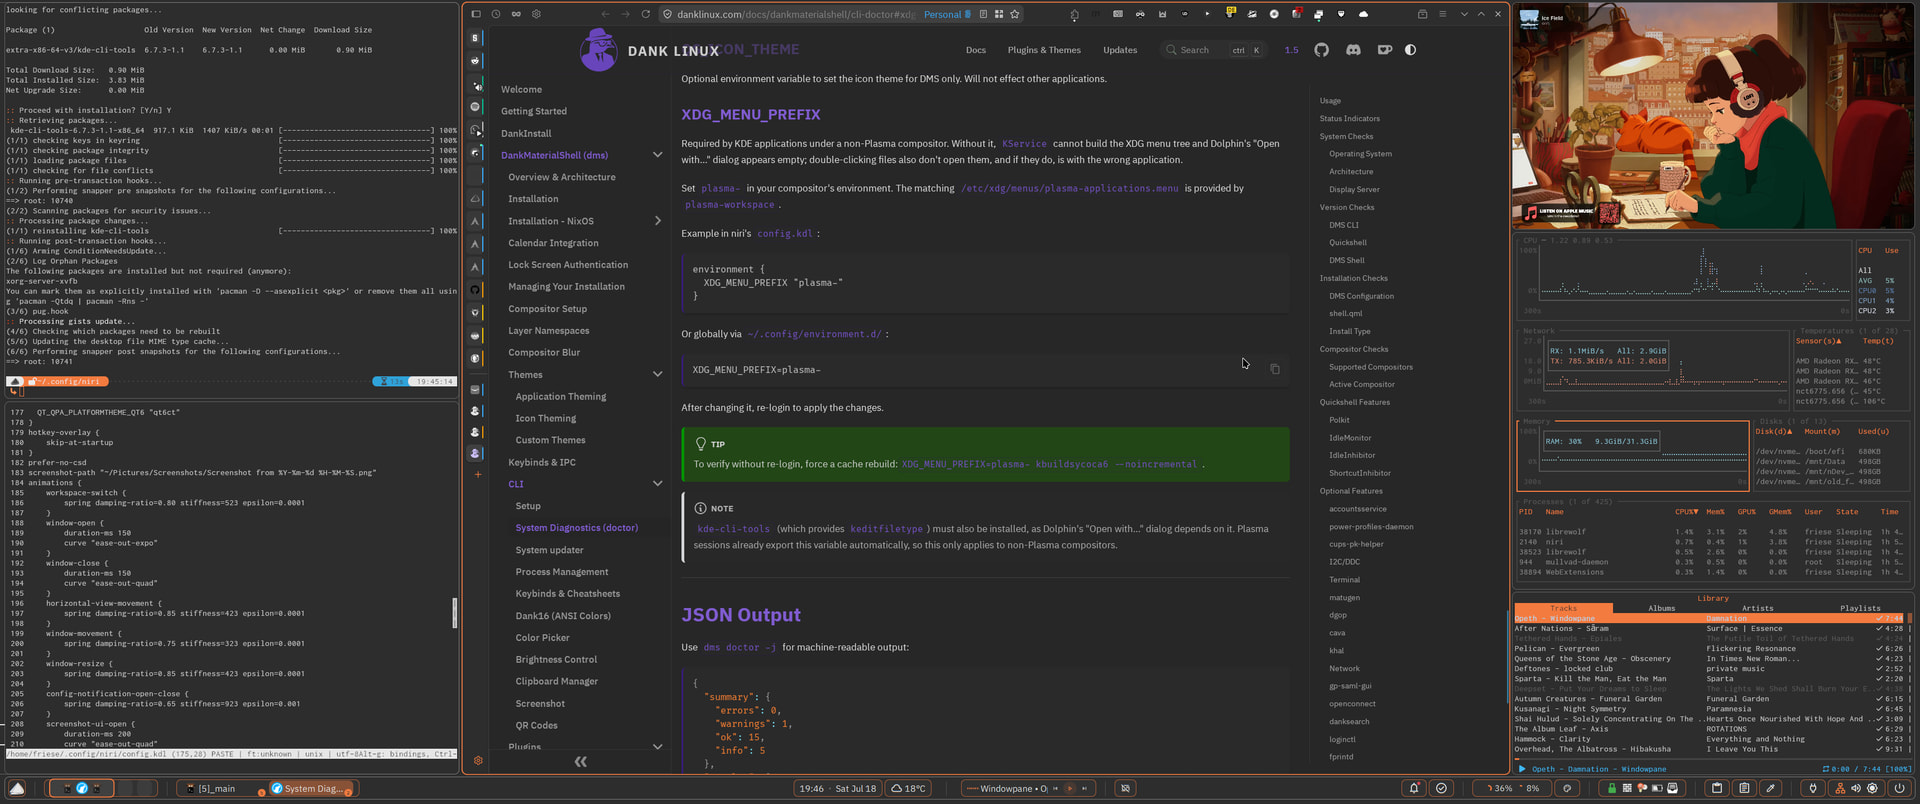Collapse the CLI section chevron
Viewport: 1920px width, 804px height.
click(657, 484)
